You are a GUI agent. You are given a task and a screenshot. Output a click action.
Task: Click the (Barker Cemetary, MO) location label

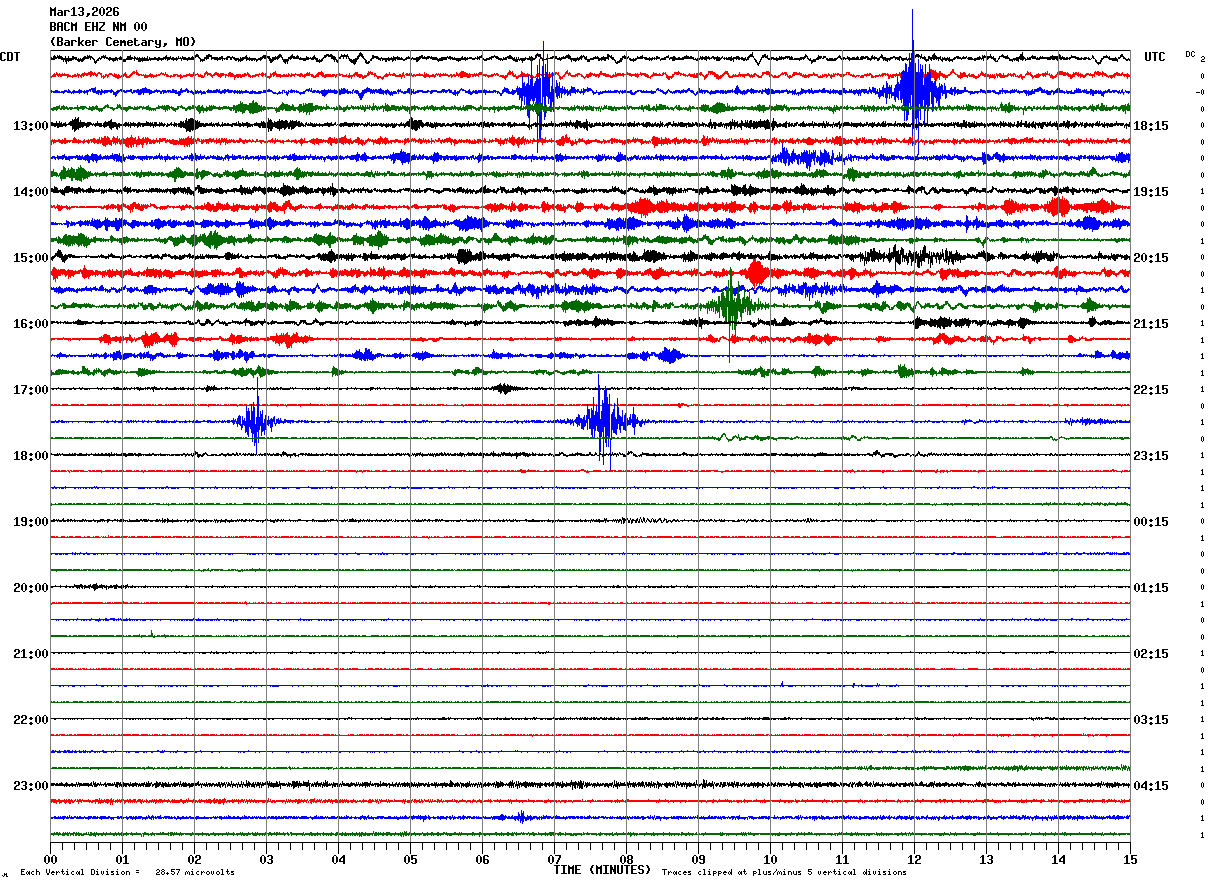(x=123, y=42)
